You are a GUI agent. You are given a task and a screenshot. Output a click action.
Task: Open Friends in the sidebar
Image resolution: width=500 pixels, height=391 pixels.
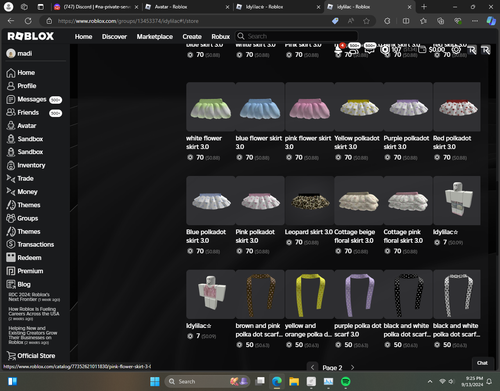(34, 113)
